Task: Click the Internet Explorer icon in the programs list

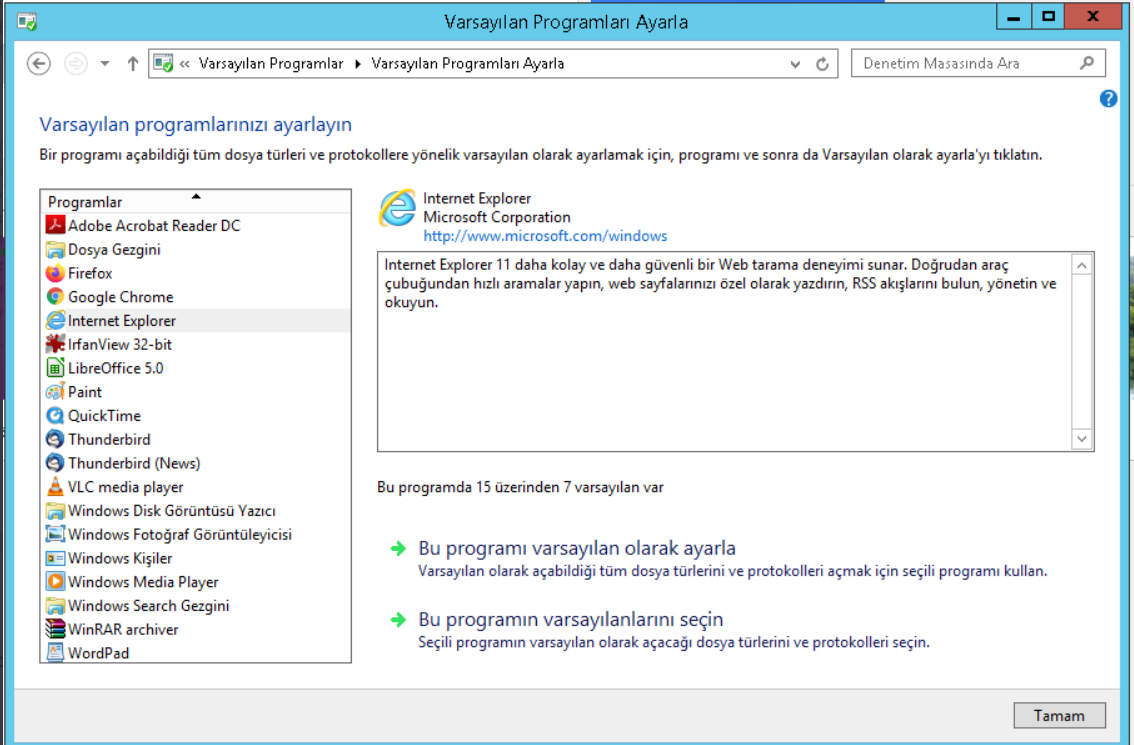Action: [55, 320]
